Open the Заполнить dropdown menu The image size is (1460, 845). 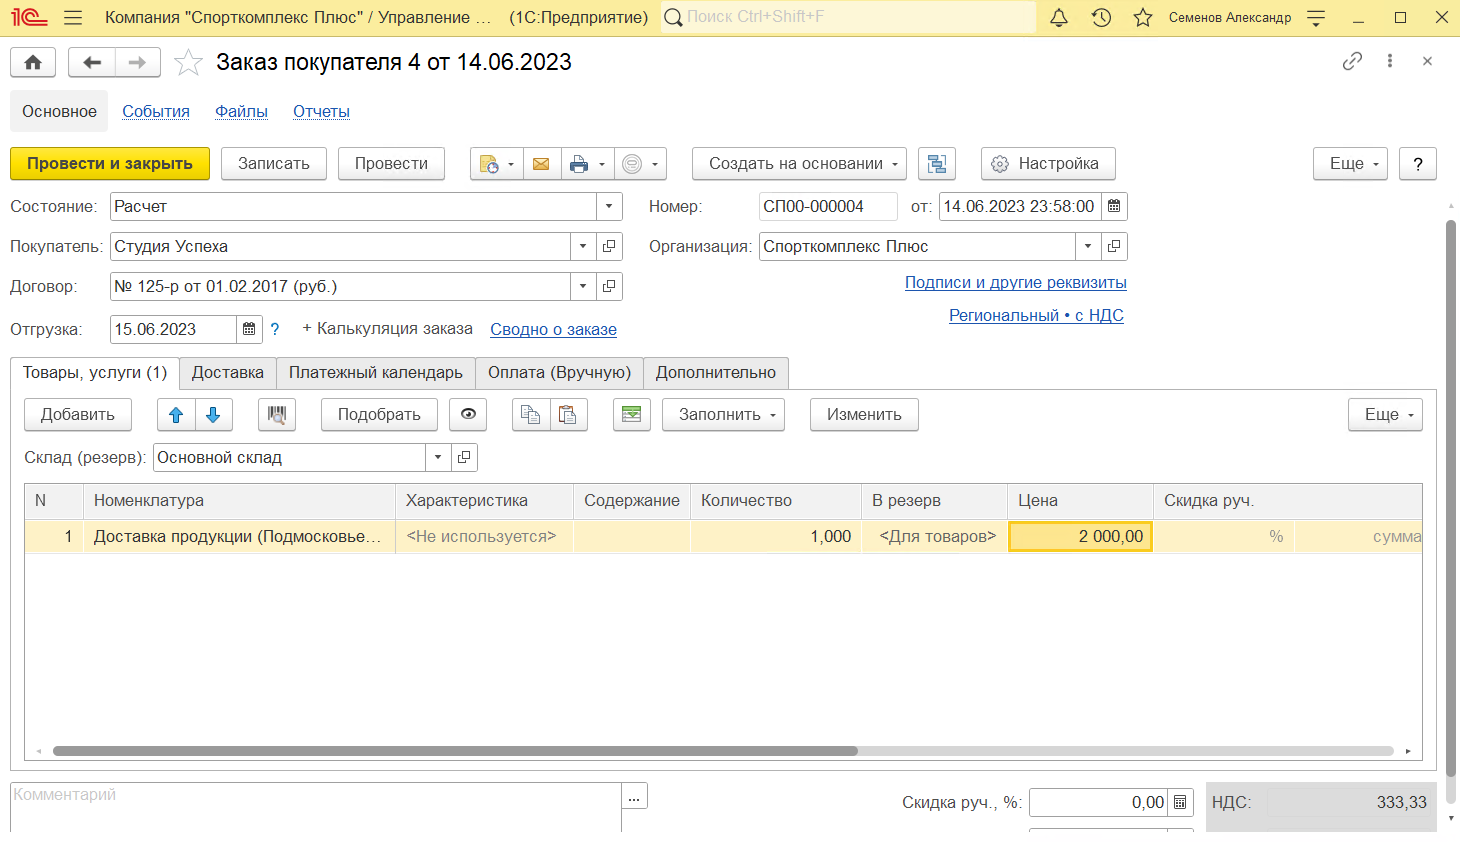click(x=723, y=415)
